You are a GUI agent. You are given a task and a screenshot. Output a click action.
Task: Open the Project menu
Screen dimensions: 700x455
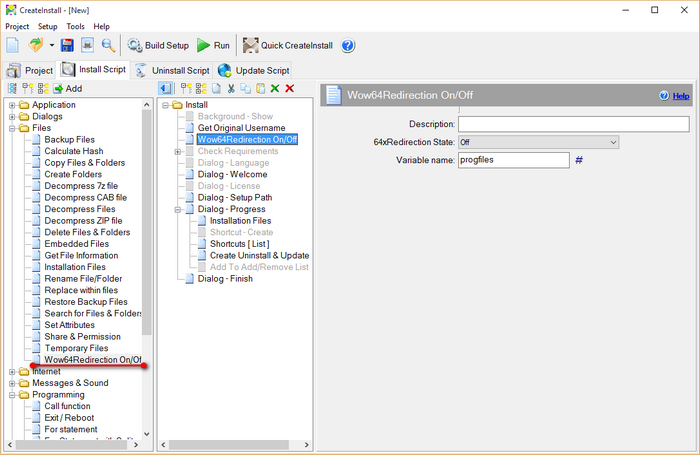(17, 26)
